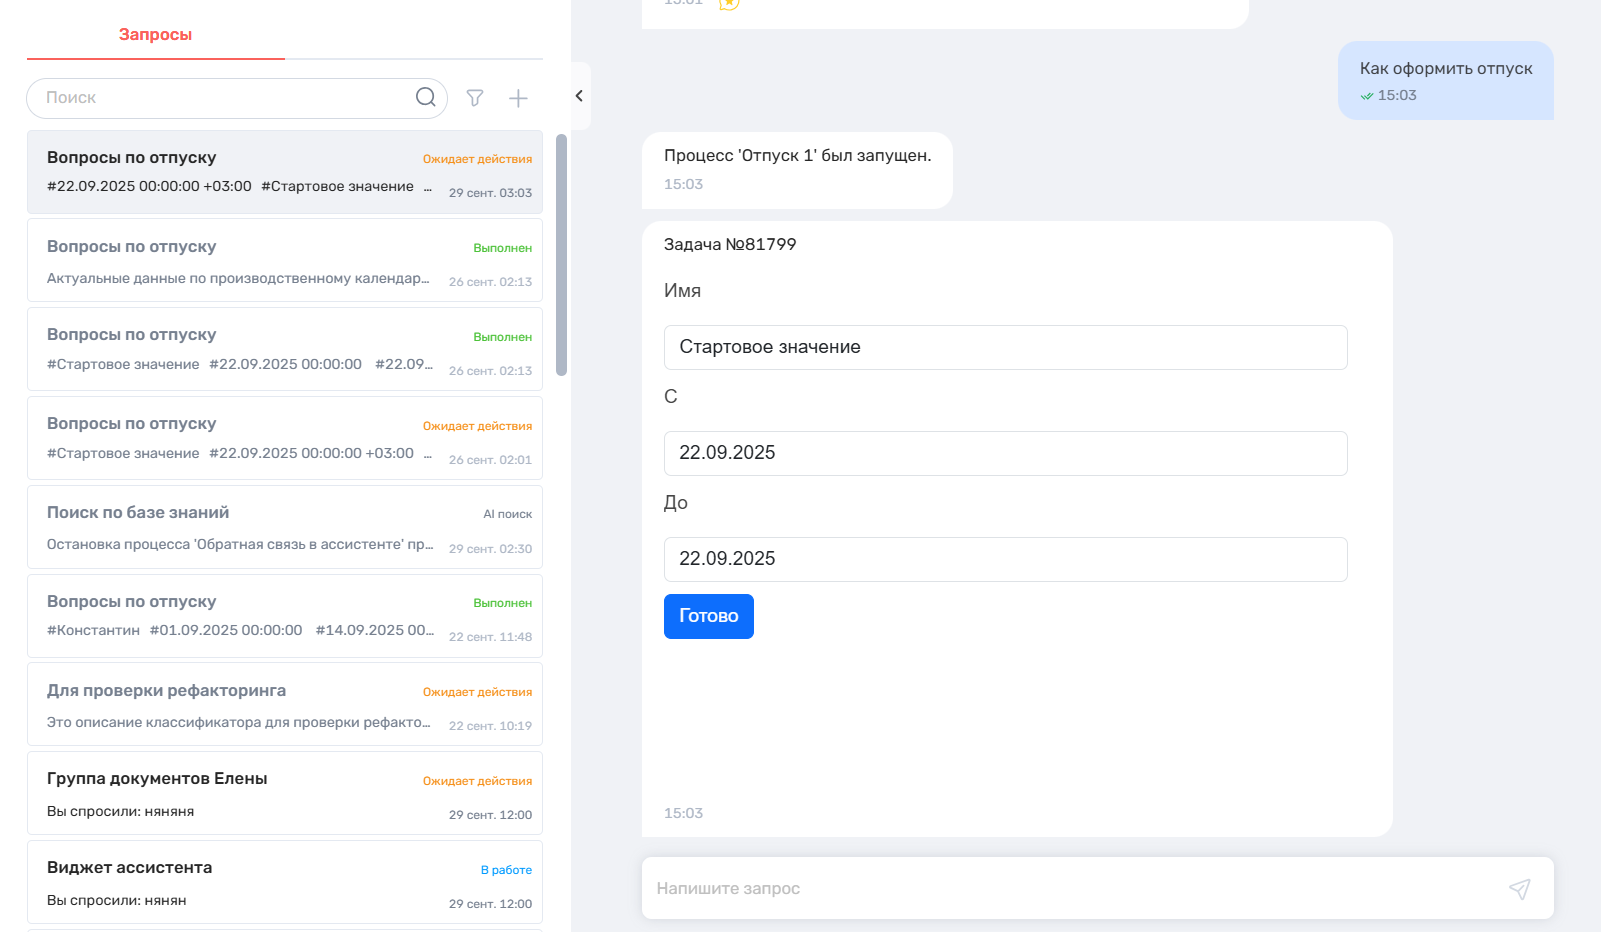Collapse the requests sidebar with chevron

pos(579,96)
